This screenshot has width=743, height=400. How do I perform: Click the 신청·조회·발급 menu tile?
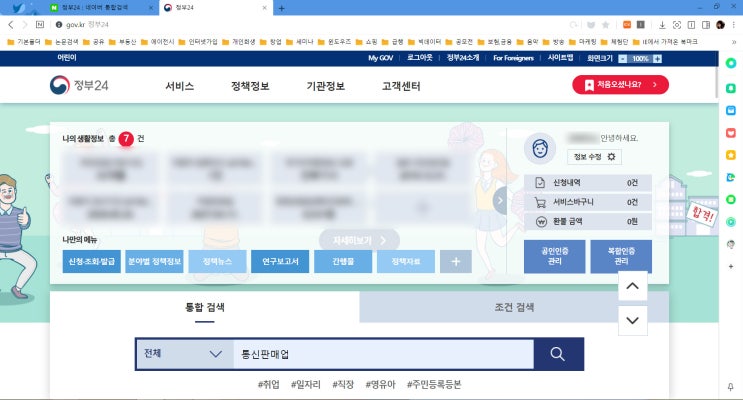(91, 262)
